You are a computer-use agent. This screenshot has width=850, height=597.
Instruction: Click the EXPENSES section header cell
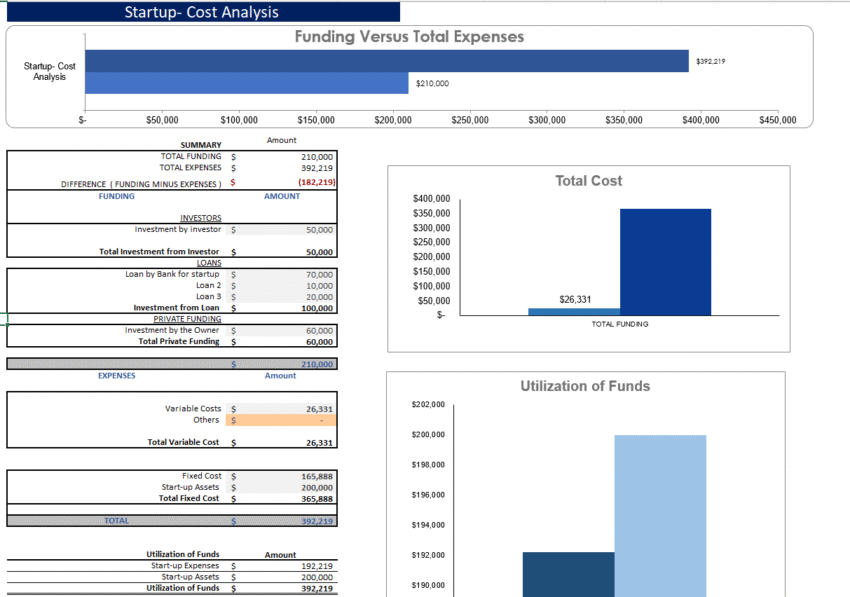pos(116,376)
